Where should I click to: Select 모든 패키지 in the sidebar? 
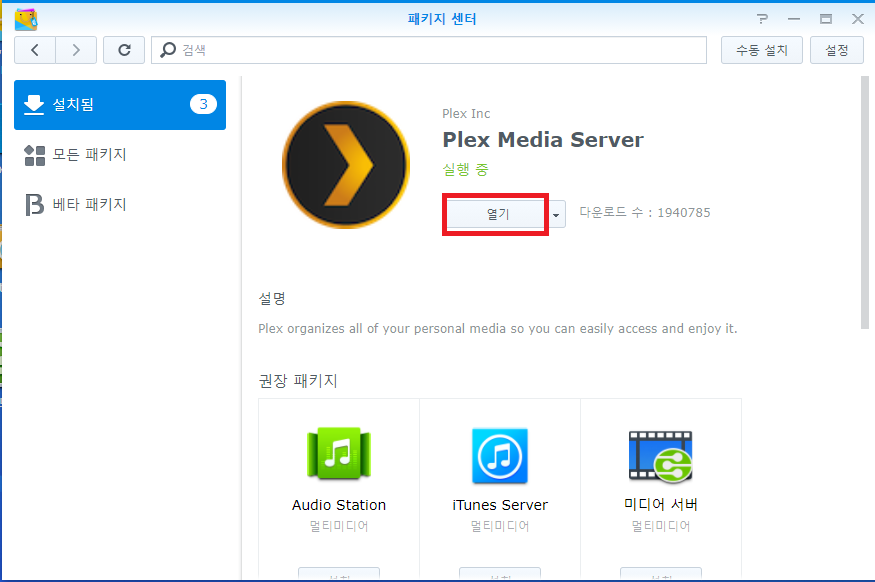point(120,155)
